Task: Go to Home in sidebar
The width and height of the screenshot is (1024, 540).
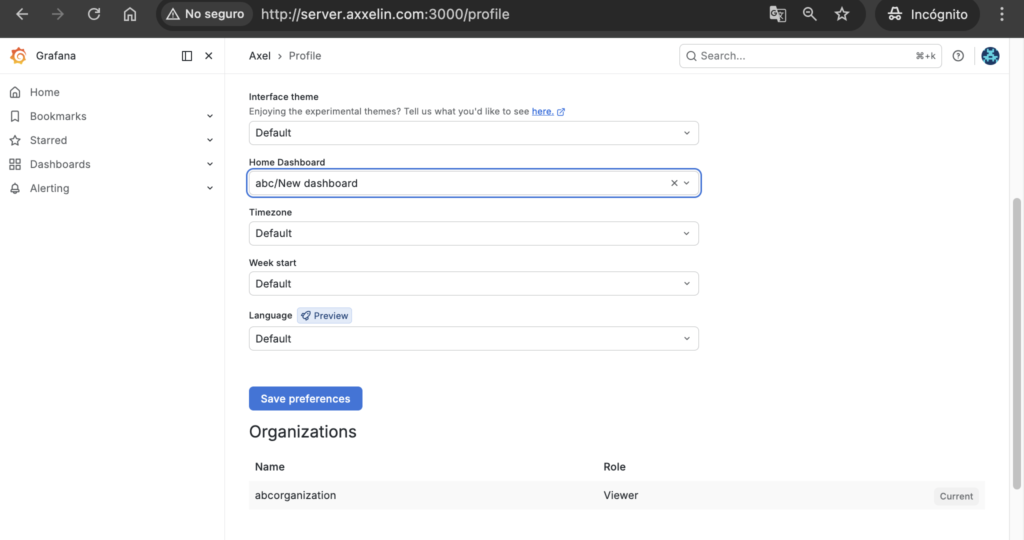Action: 44,92
